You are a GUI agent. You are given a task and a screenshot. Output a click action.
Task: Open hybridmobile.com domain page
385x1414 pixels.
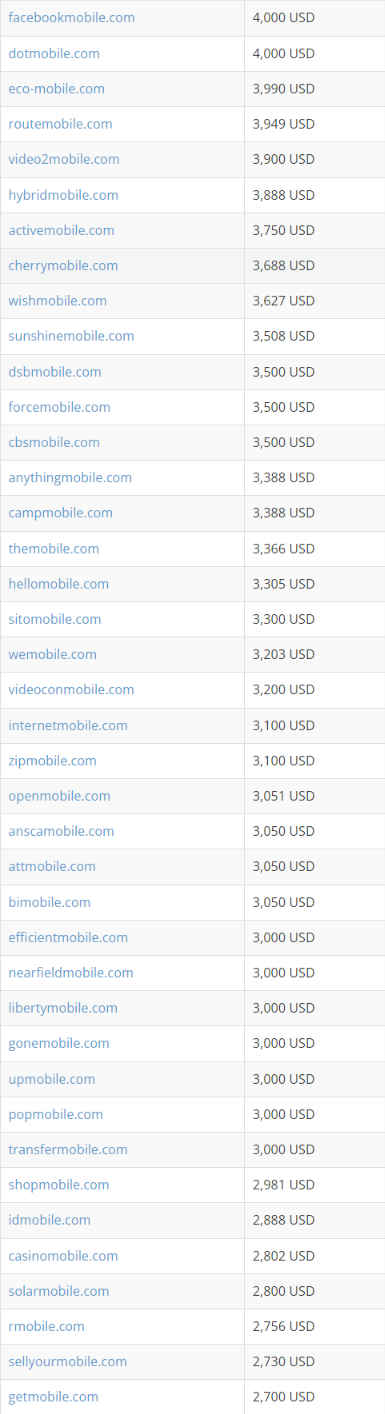coord(63,195)
